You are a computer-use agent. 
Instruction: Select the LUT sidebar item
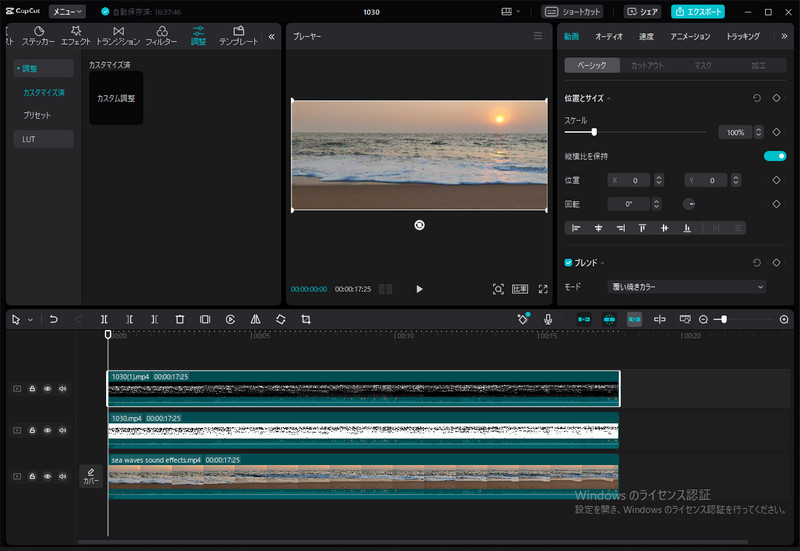(x=43, y=139)
